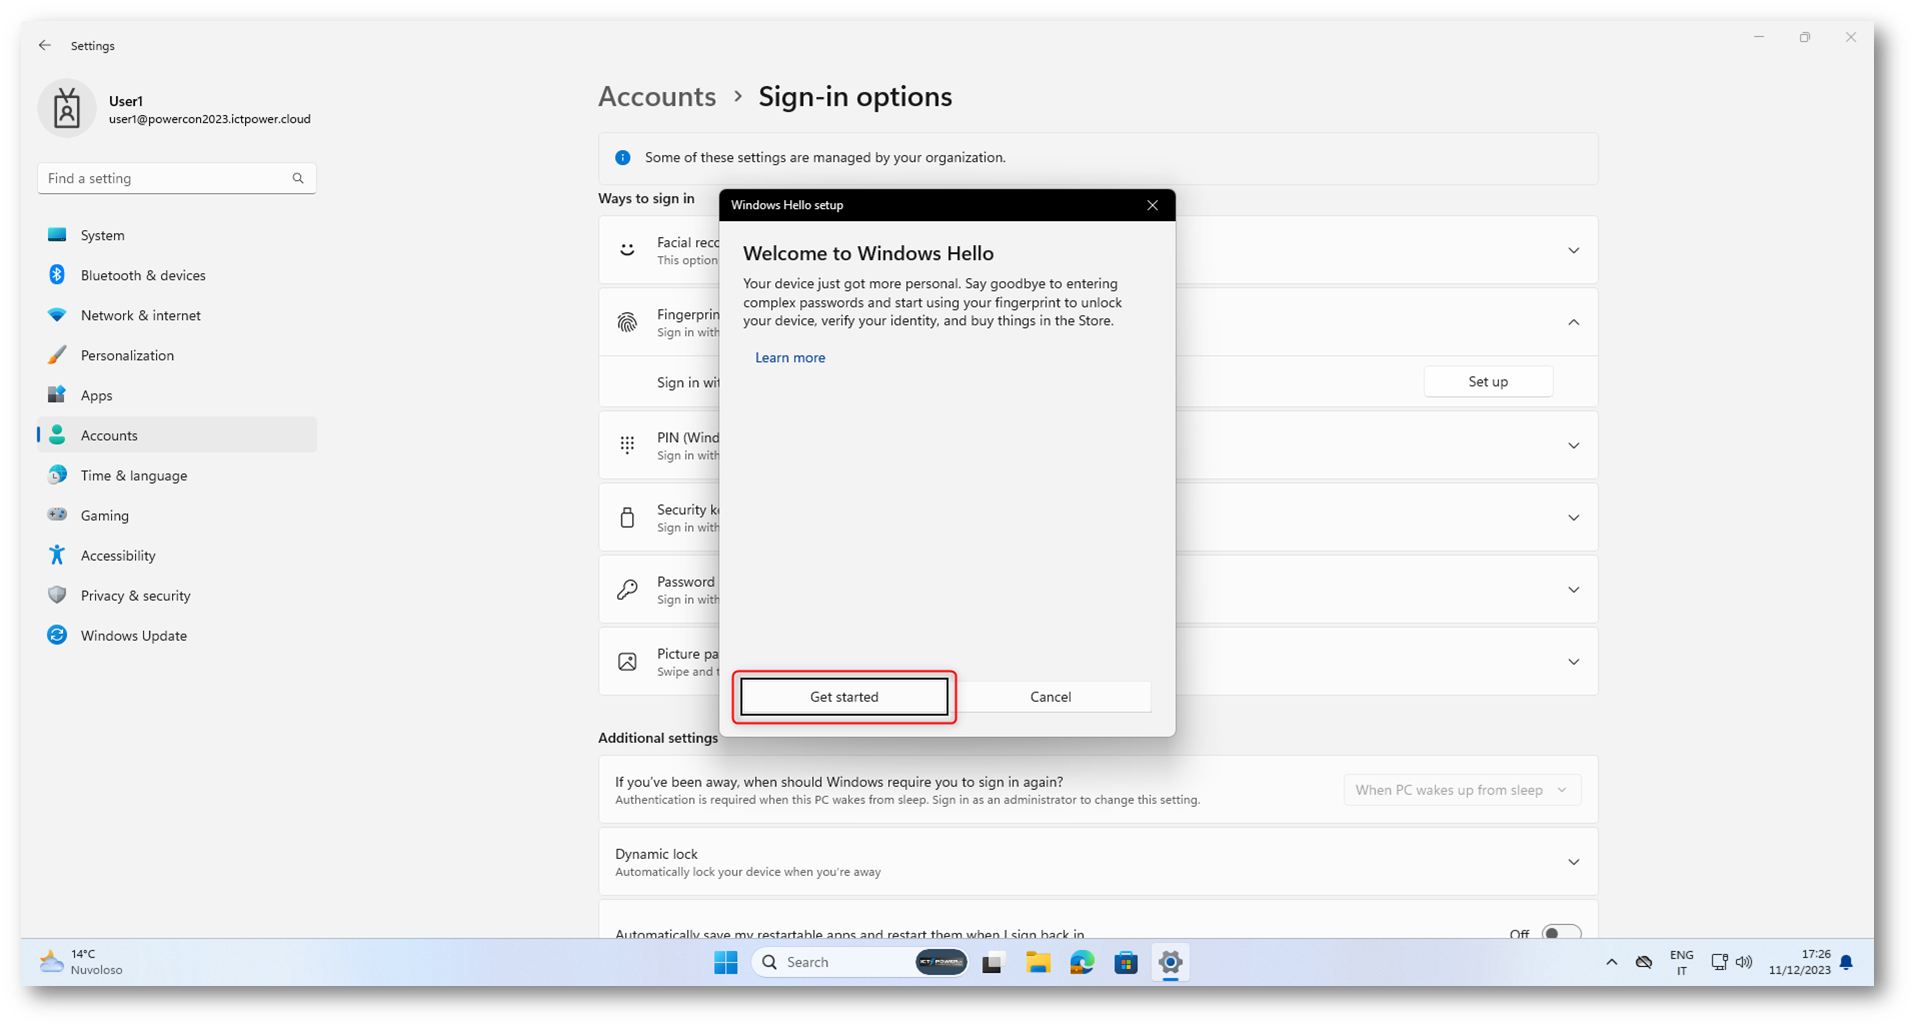Focus the Find a setting search box
The image size is (1916, 1028).
(177, 178)
